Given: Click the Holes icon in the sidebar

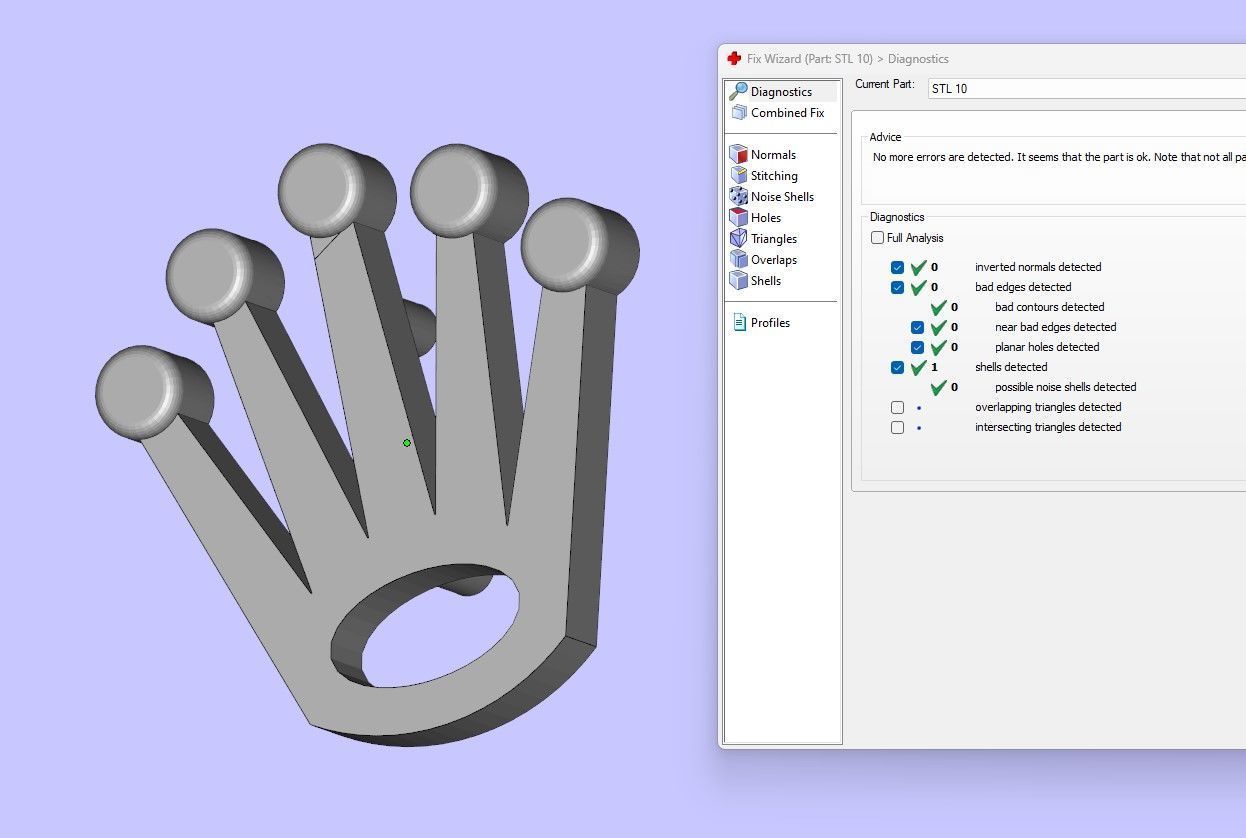Looking at the screenshot, I should tap(738, 217).
